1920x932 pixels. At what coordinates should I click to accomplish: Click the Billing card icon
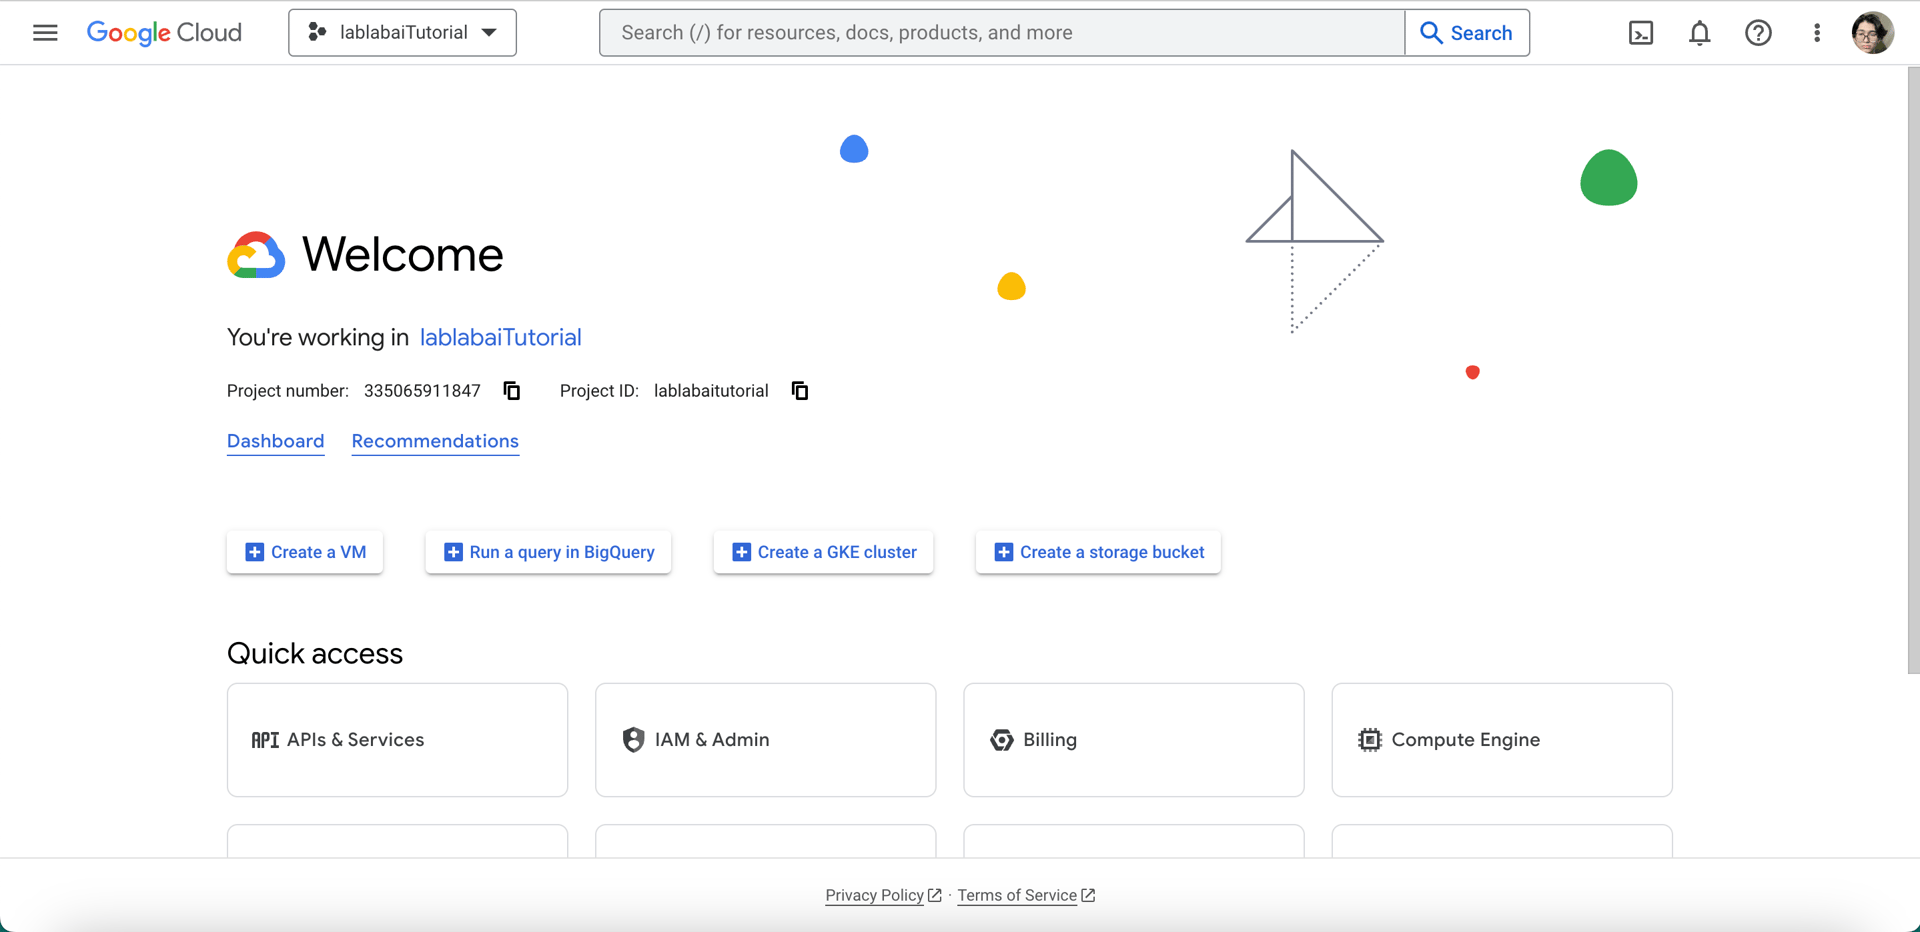click(x=1001, y=740)
